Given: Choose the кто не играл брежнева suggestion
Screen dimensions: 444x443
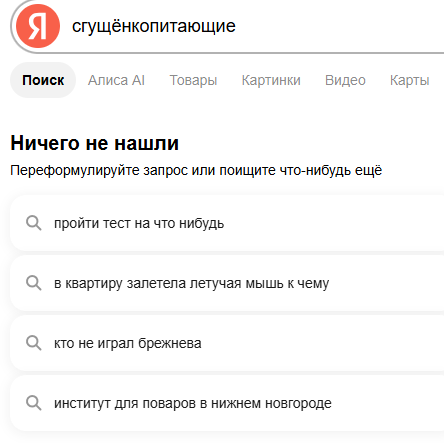Looking at the screenshot, I should [x=128, y=343].
